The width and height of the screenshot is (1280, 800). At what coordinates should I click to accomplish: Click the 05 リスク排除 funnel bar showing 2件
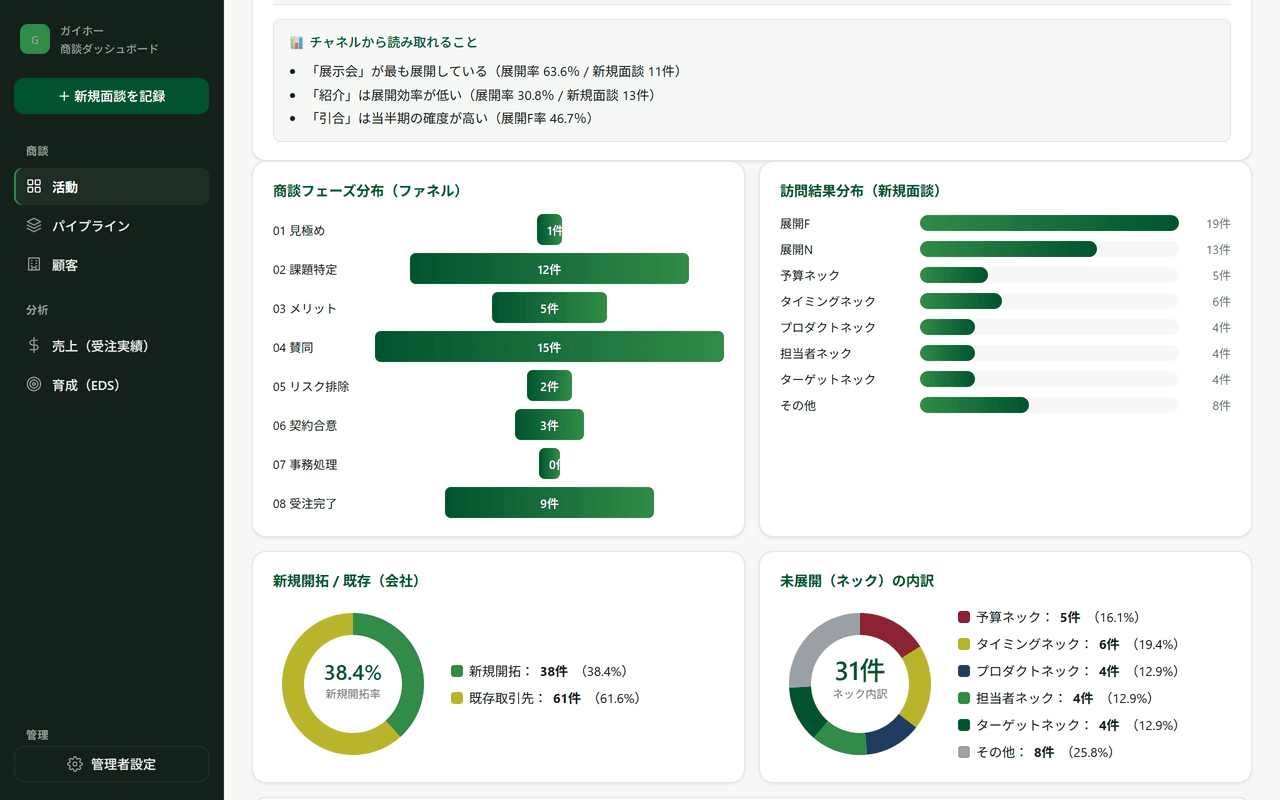[549, 386]
